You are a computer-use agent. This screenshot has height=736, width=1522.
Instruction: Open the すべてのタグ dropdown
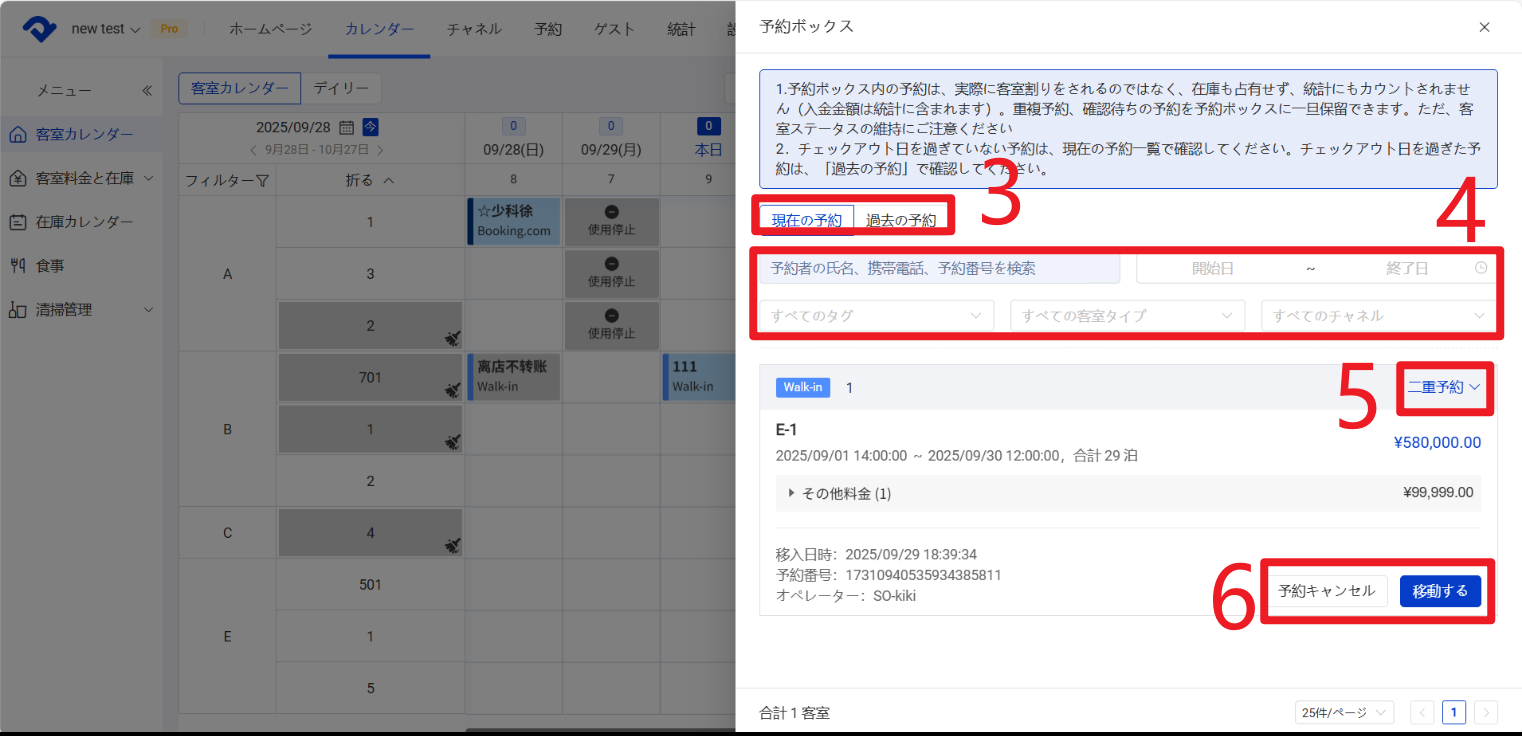click(876, 315)
